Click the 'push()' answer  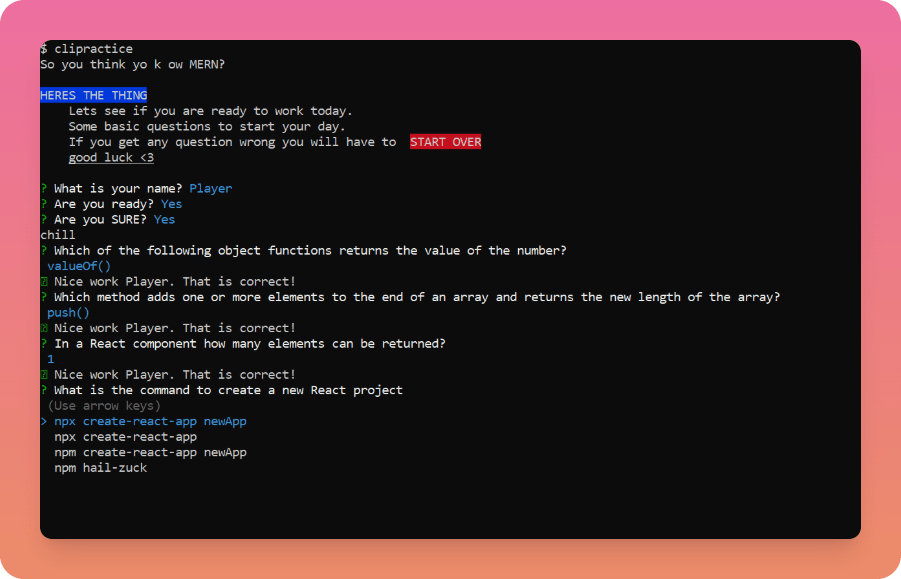tap(68, 312)
